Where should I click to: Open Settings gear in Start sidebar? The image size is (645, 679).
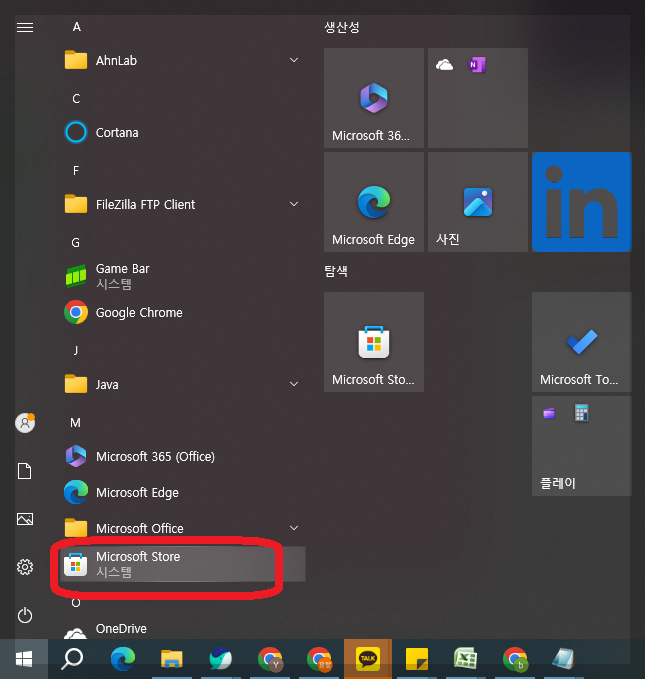click(x=25, y=567)
